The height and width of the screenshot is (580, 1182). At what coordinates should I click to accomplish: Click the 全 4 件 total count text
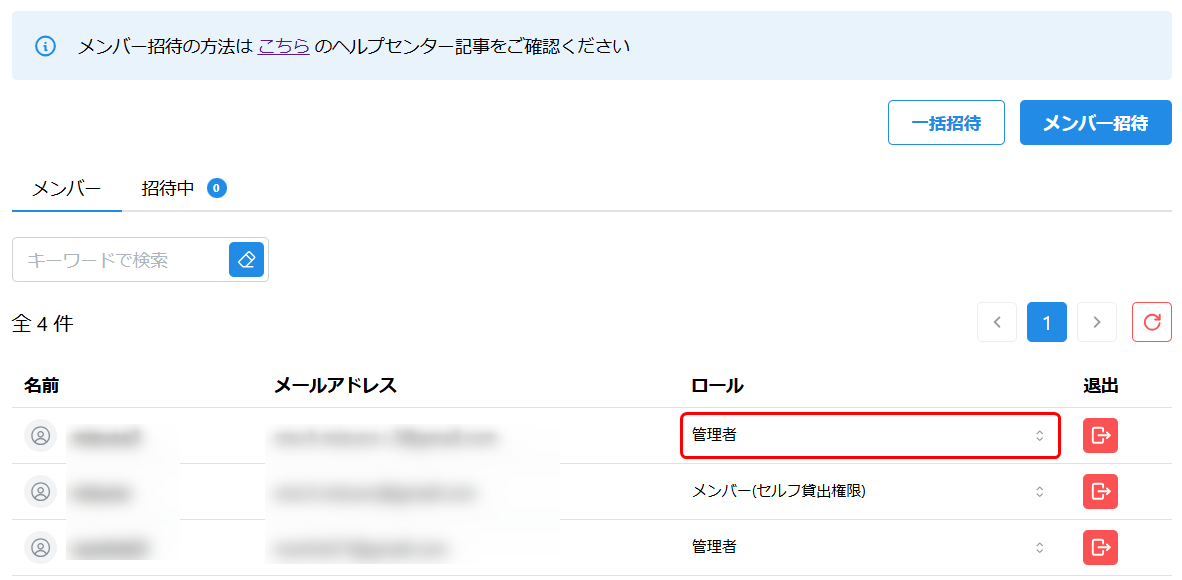coord(43,324)
